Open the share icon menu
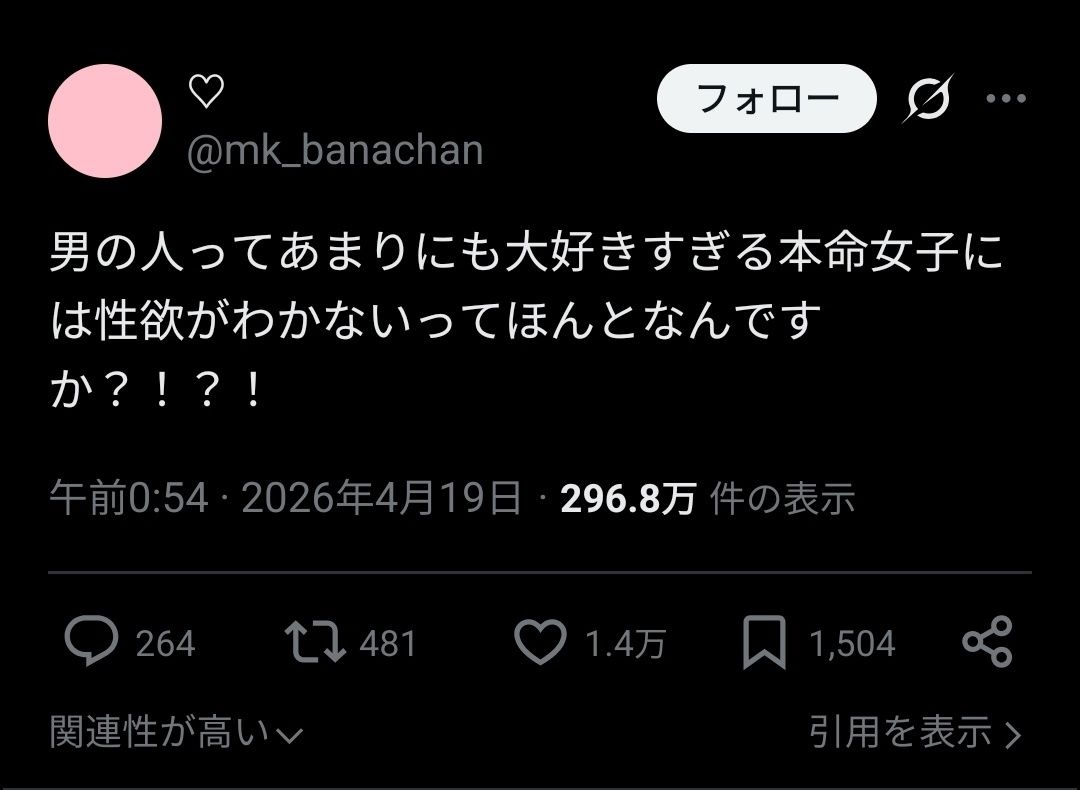Image resolution: width=1080 pixels, height=790 pixels. click(987, 642)
